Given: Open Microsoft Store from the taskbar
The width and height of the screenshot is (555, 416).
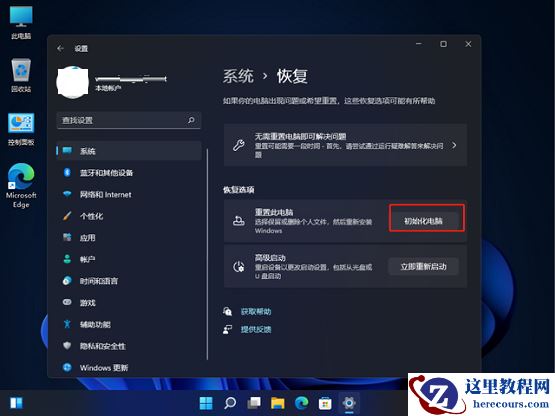Looking at the screenshot, I should [325, 403].
